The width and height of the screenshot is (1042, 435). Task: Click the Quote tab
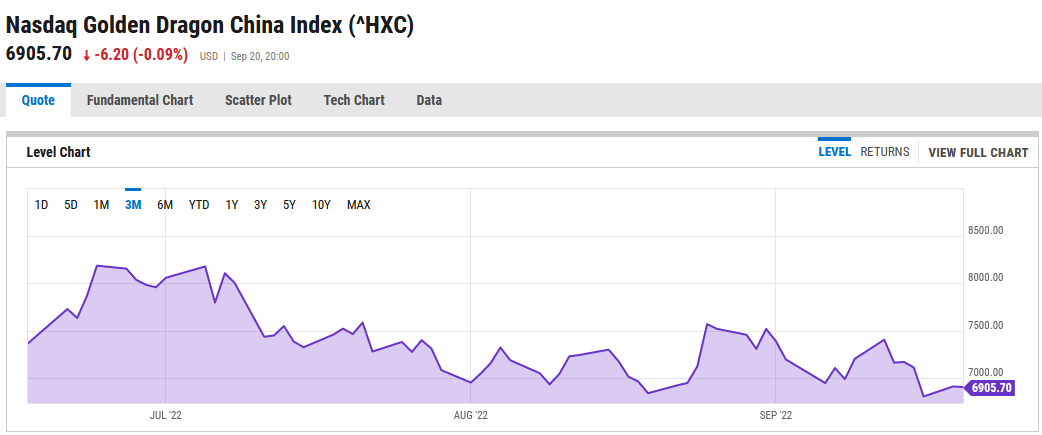click(38, 100)
